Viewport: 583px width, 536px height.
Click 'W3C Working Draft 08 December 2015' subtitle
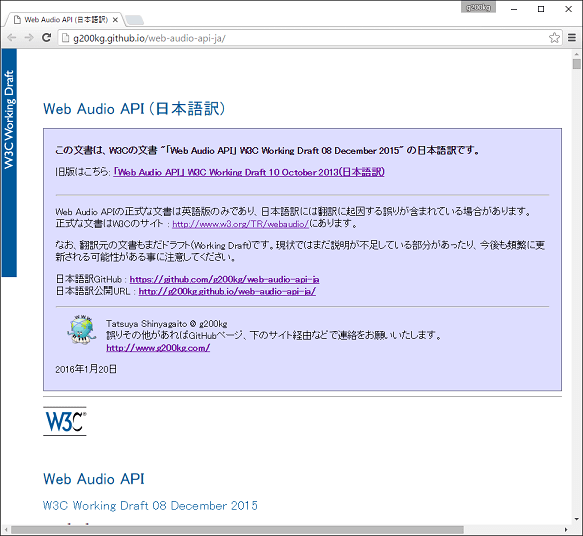coord(150,506)
